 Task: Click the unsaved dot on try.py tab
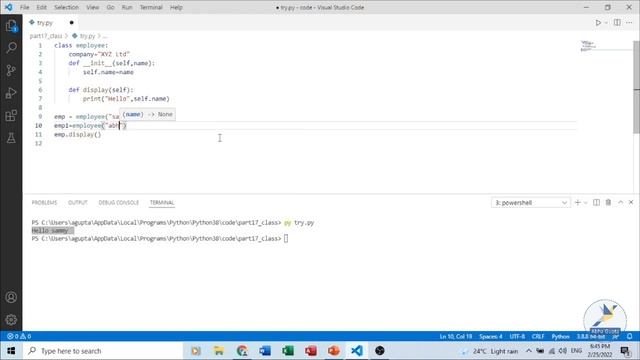(x=71, y=23)
